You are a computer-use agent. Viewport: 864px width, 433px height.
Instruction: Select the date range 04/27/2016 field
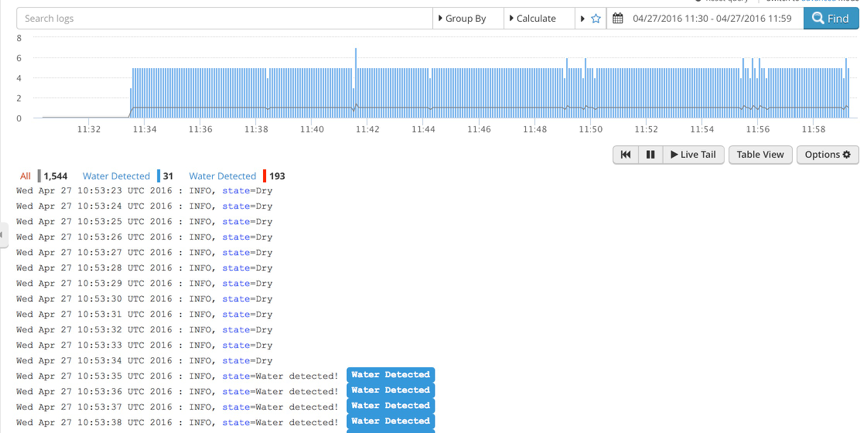712,18
